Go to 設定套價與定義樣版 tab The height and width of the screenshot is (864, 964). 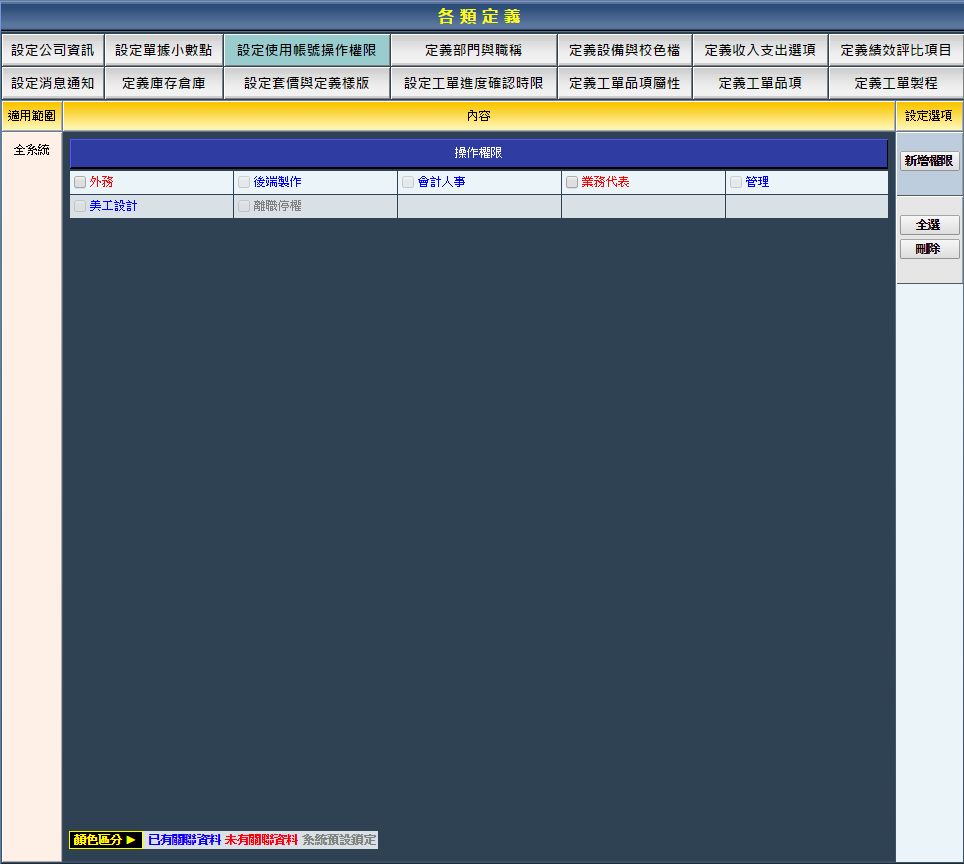pyautogui.click(x=306, y=83)
